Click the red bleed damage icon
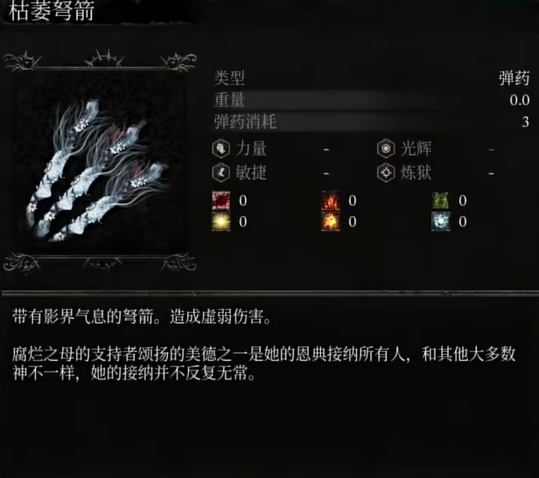Viewport: 539px width, 478px height. click(221, 201)
